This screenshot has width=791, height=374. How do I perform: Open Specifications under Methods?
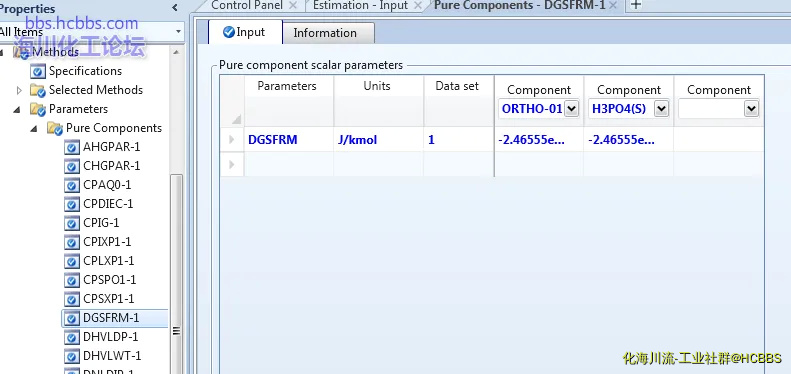pyautogui.click(x=85, y=71)
